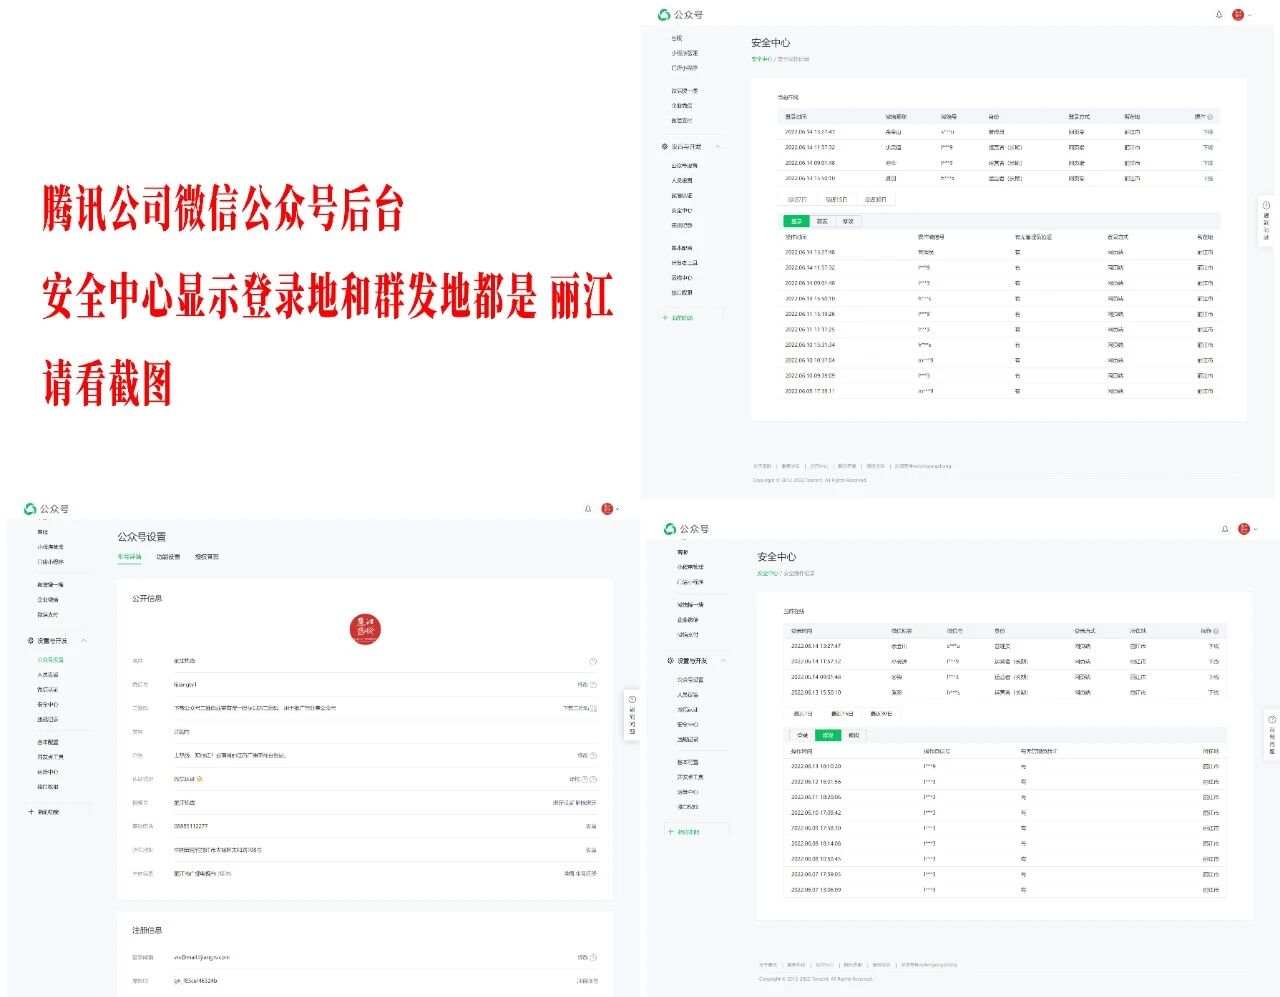
Task: Click 下线 for 2022.06.14 13:27:47 in 群发-tab screenshot
Action: click(x=1214, y=646)
